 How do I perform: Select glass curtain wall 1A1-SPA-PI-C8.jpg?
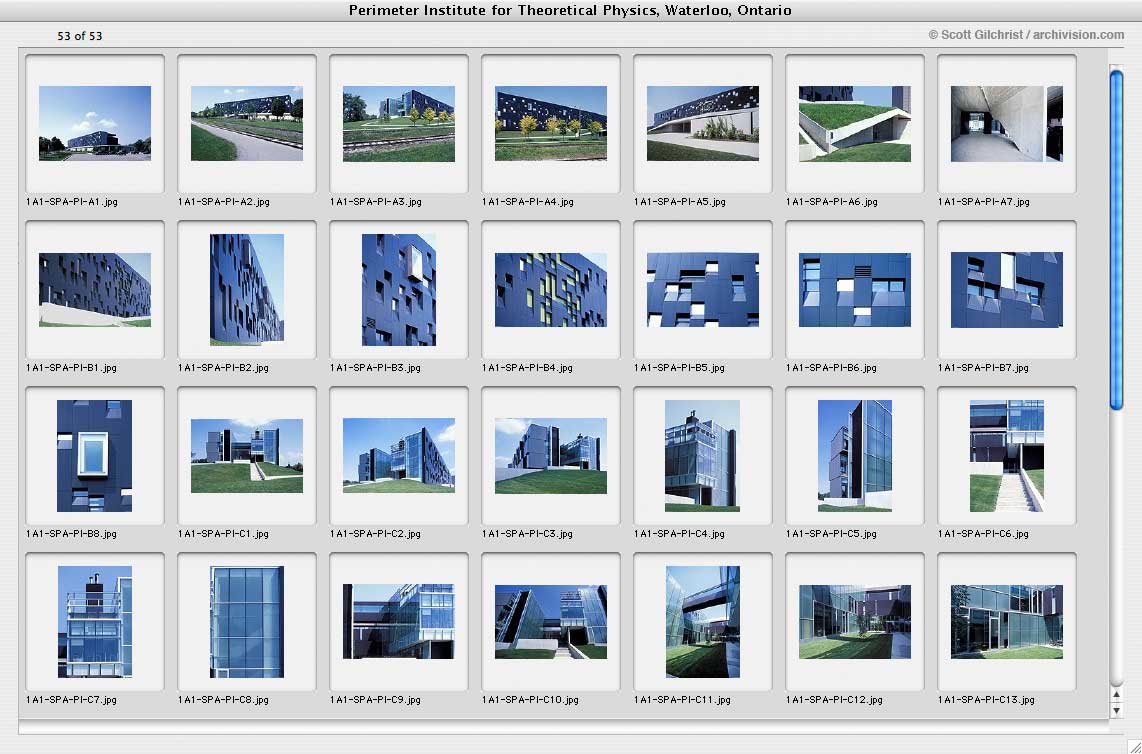[247, 621]
